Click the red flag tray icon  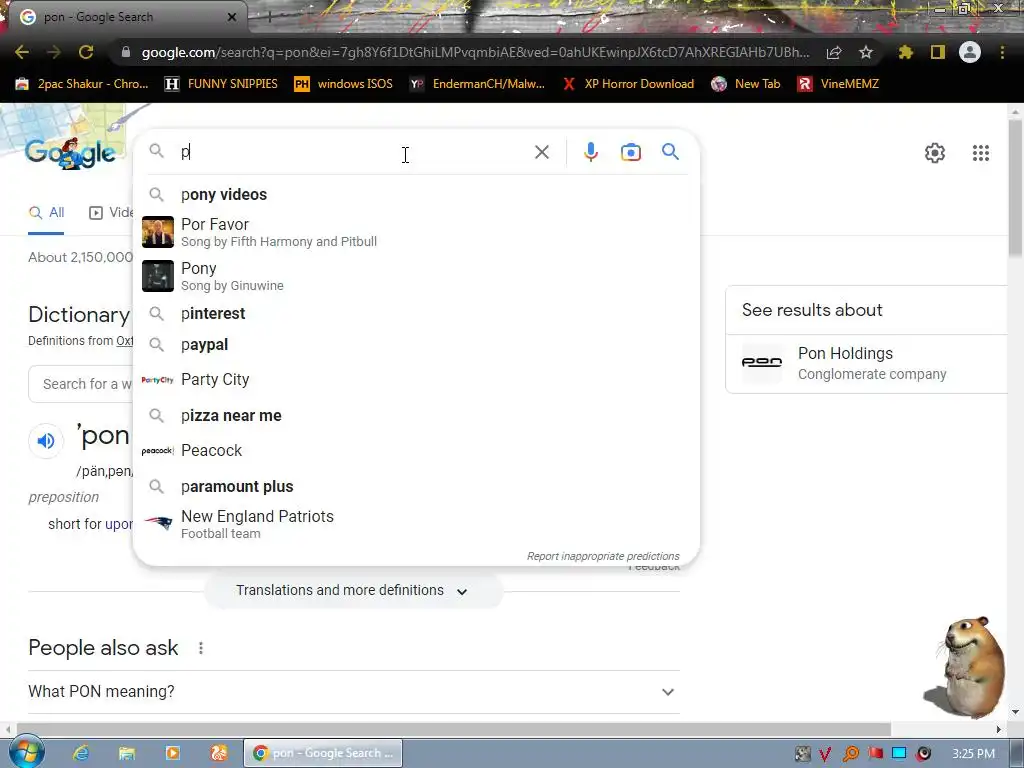875,754
